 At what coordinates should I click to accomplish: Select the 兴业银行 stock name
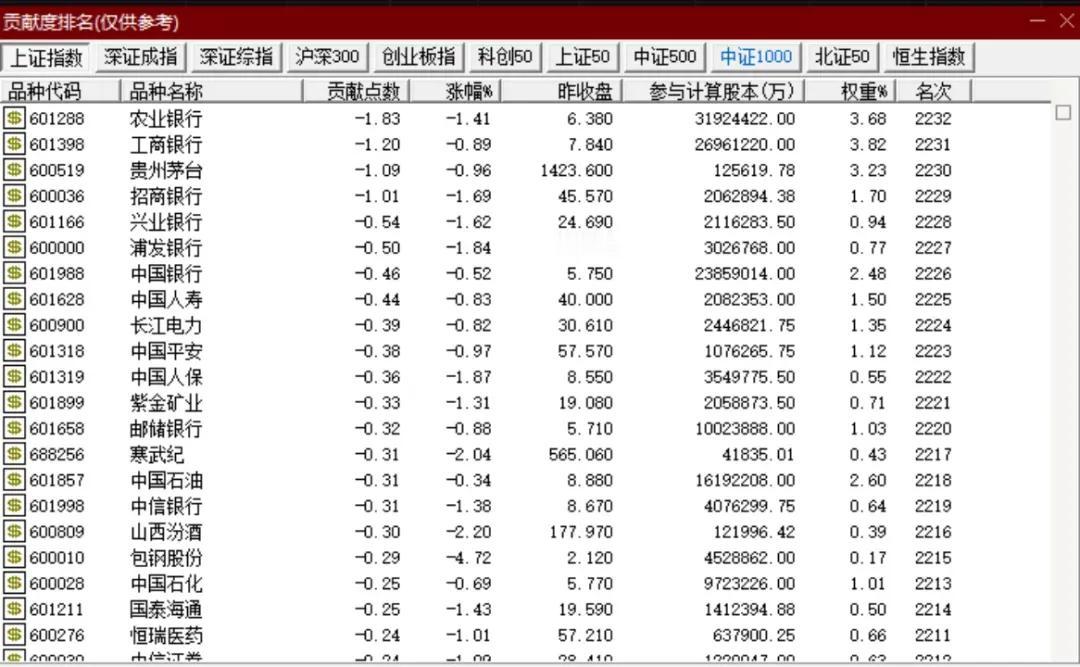[166, 222]
